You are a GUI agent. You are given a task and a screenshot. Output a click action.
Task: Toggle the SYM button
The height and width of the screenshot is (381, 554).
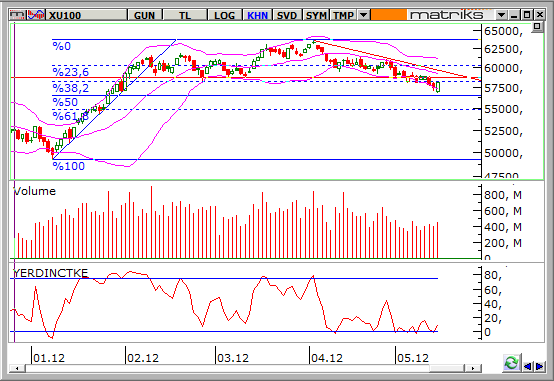(x=316, y=15)
